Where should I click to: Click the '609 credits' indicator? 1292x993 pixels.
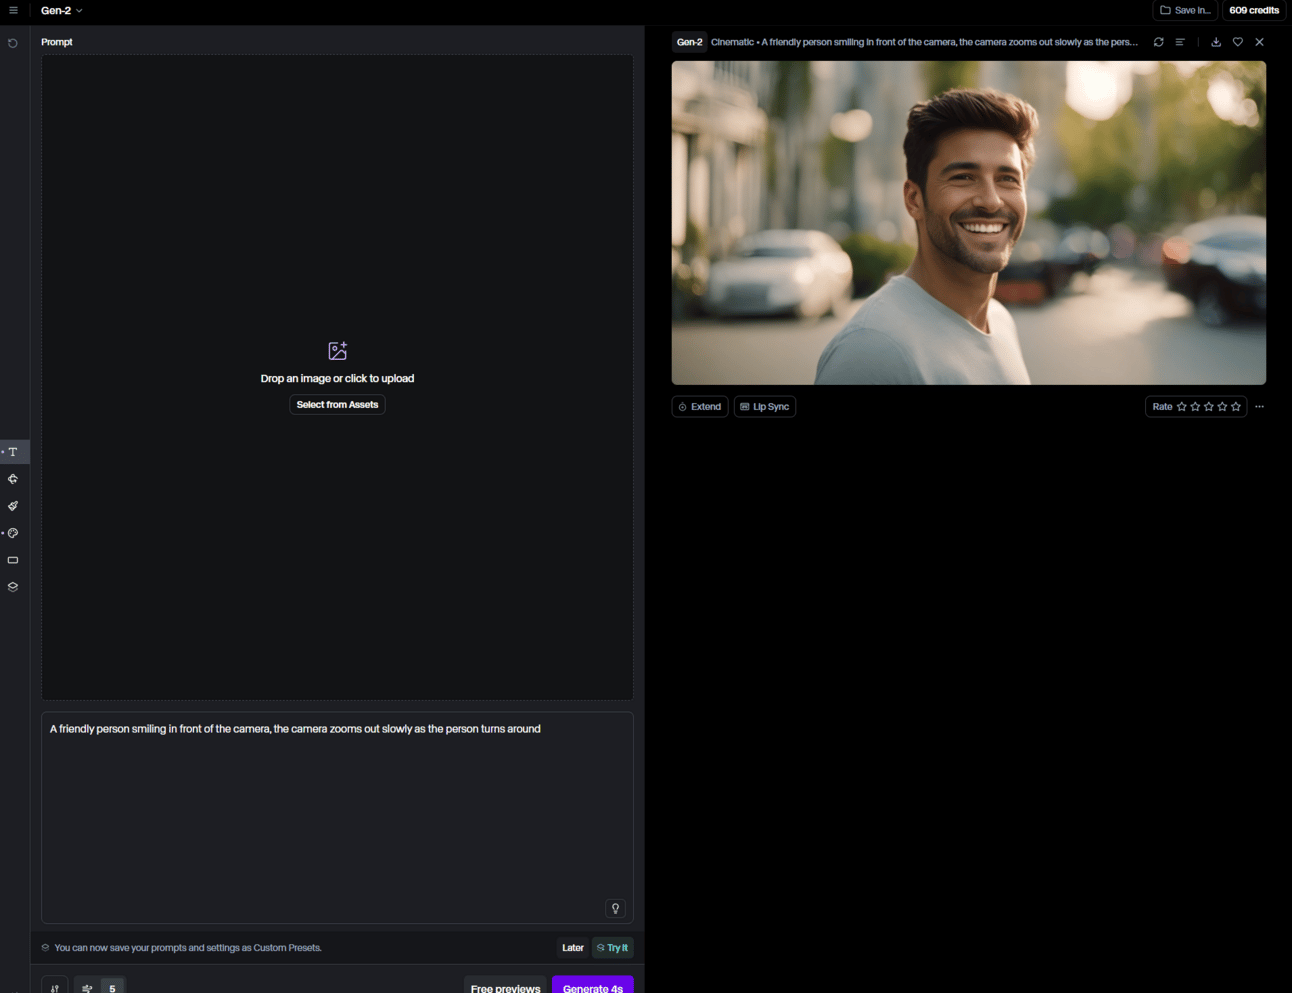1254,10
